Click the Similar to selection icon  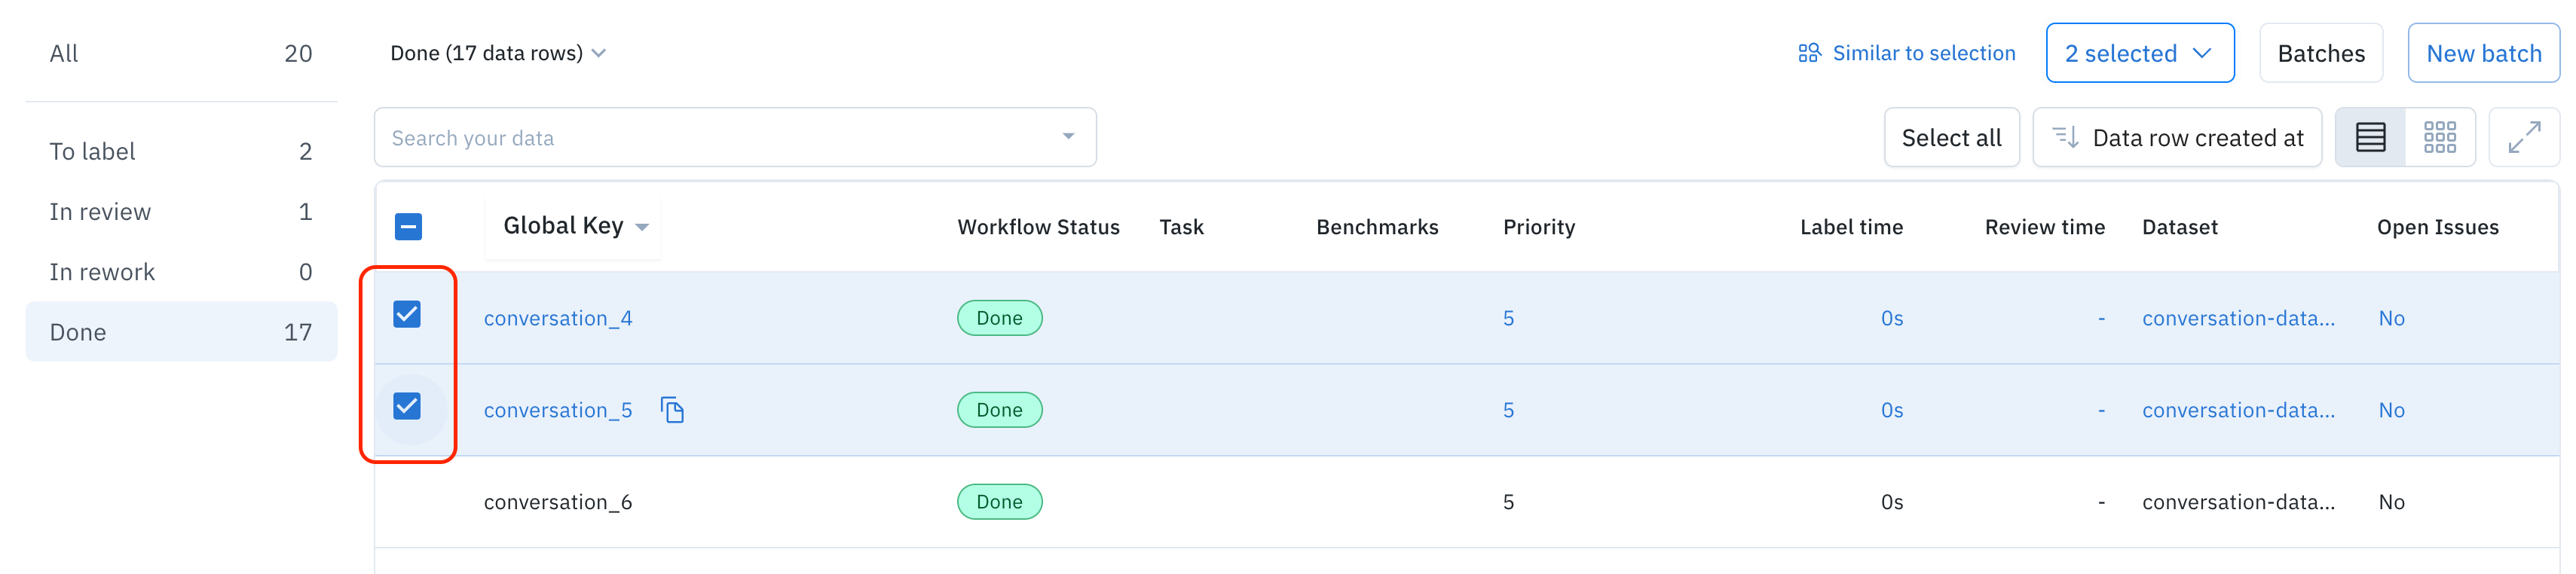[1808, 53]
